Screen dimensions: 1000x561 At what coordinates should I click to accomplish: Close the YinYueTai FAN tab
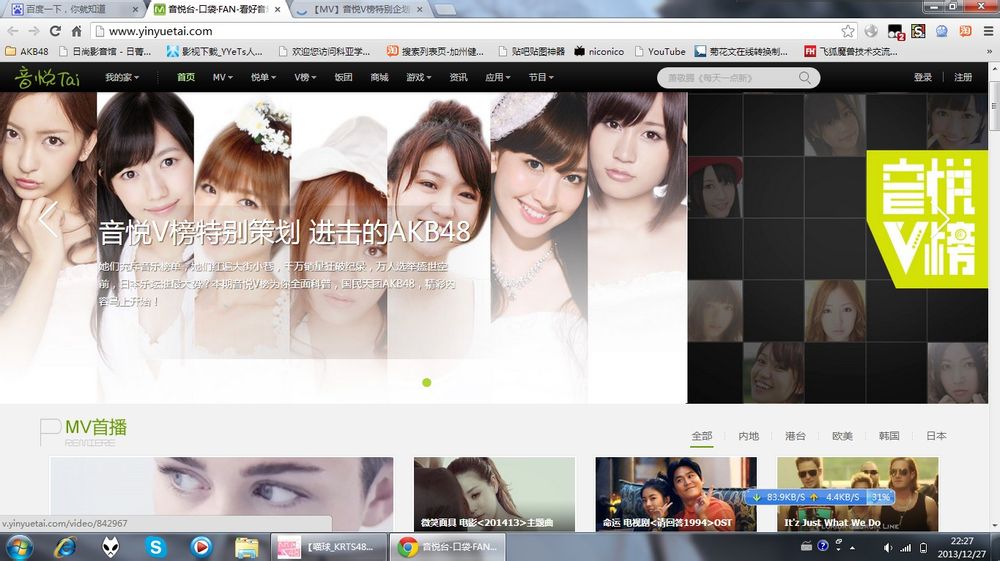[277, 10]
